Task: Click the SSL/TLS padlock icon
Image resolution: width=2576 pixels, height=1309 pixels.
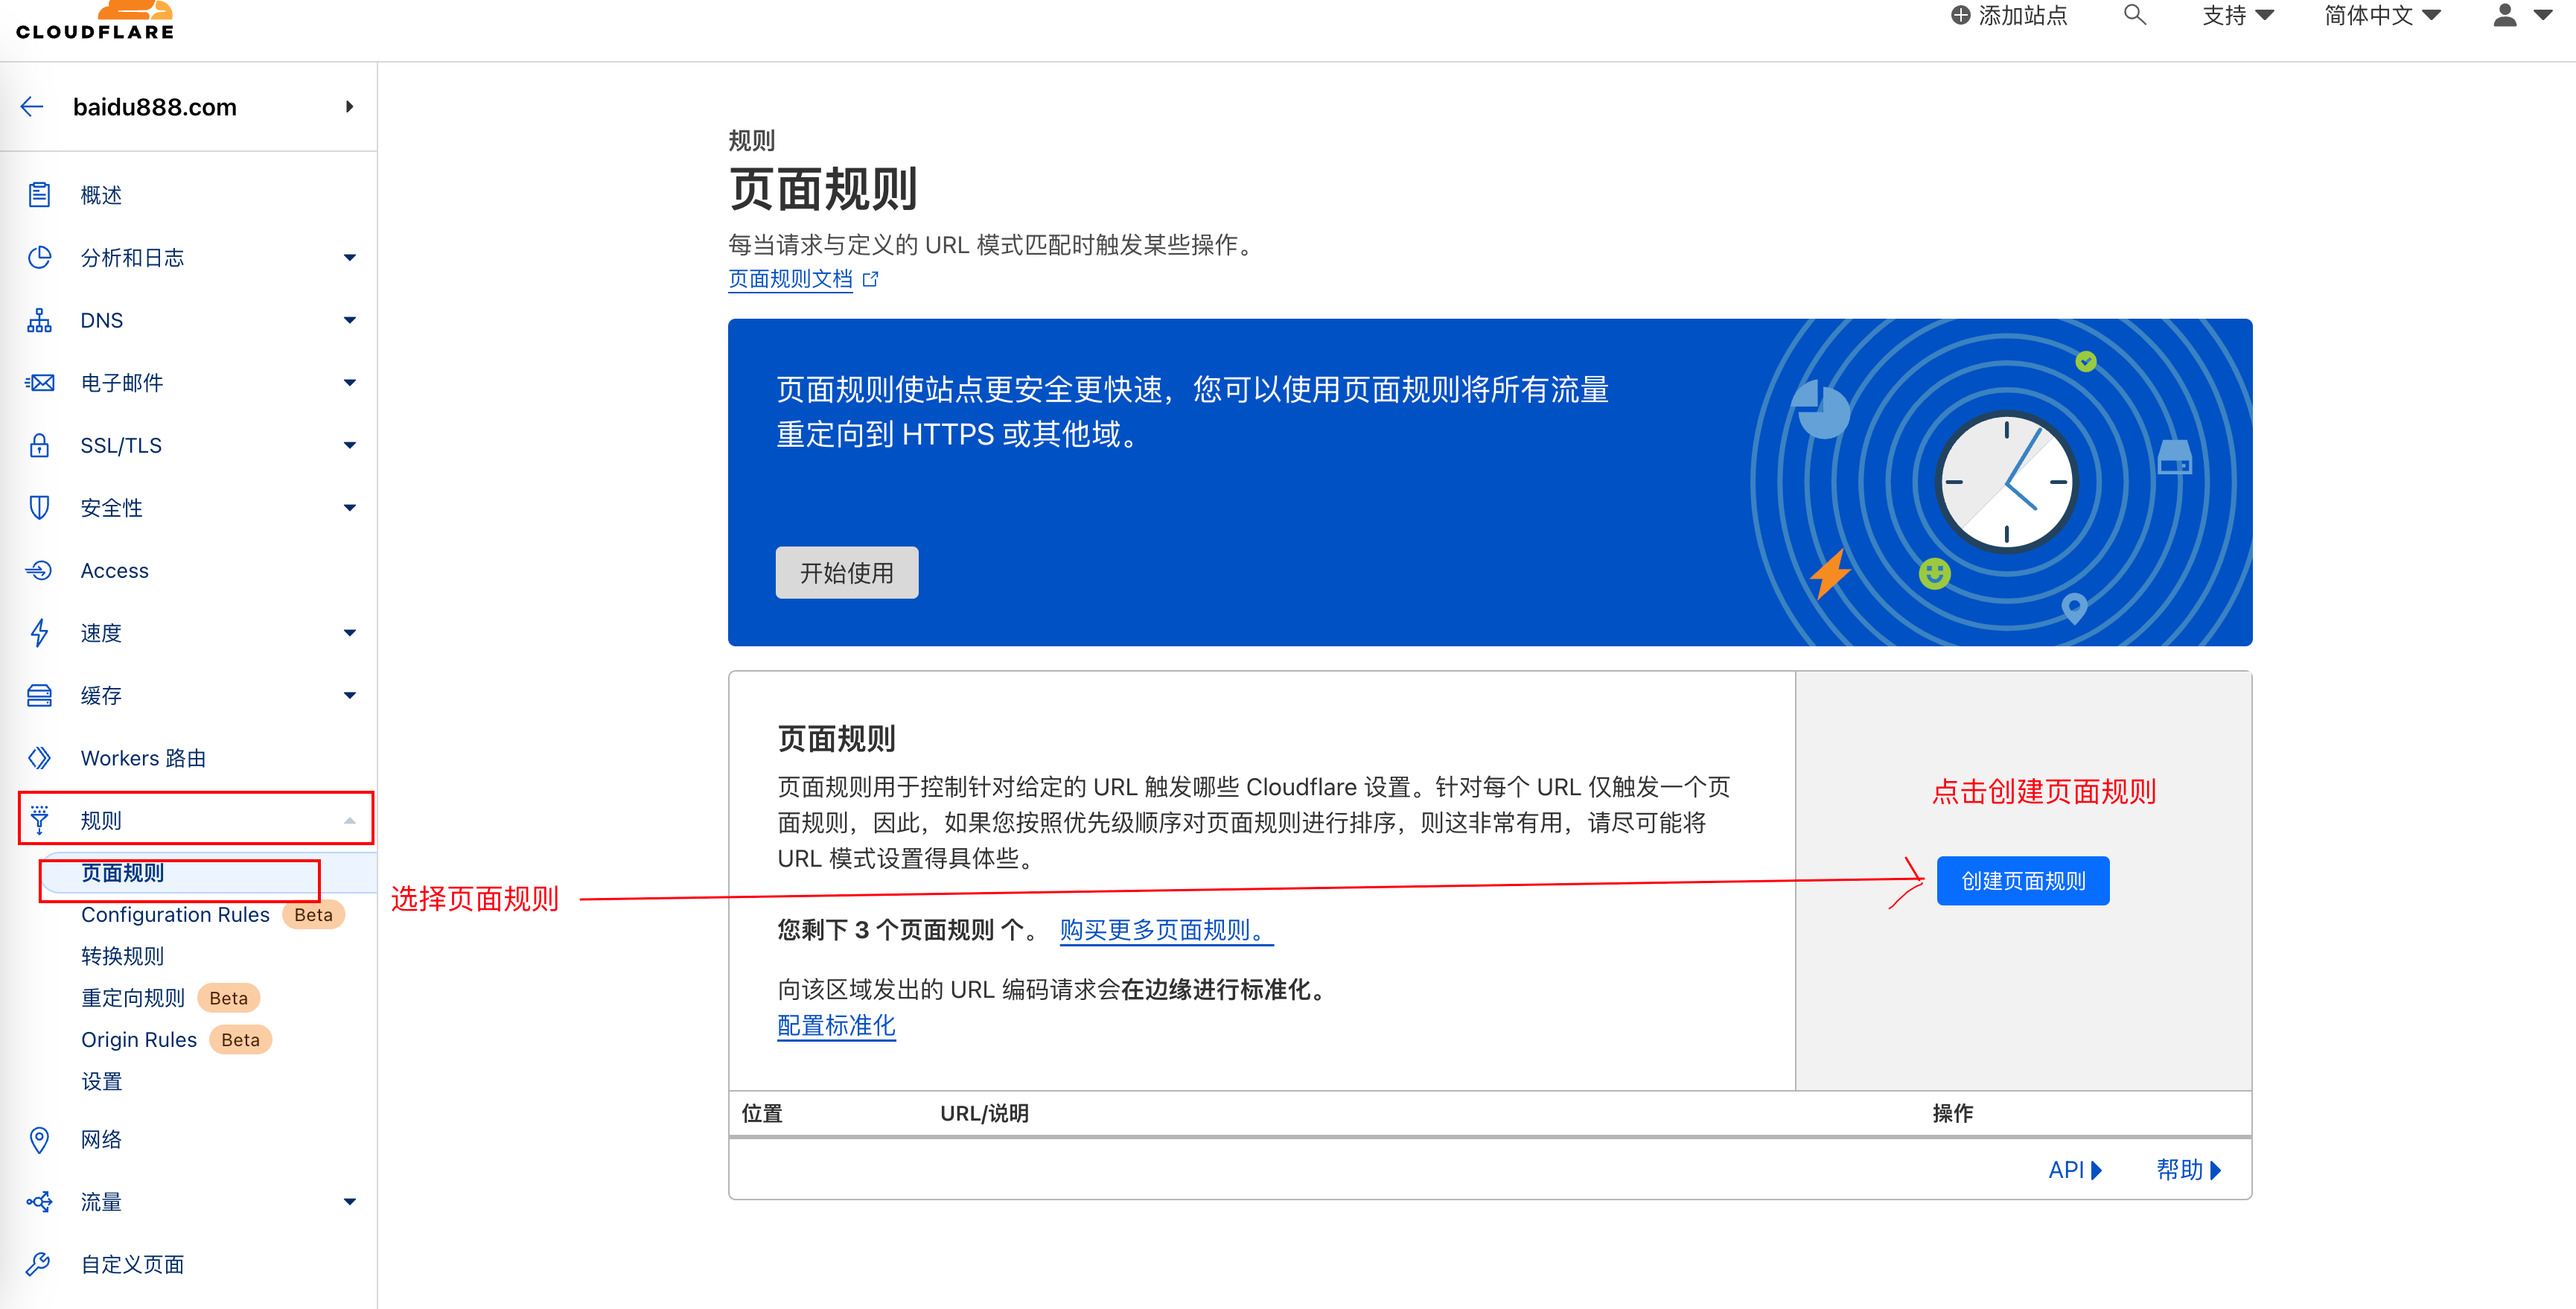Action: [39, 445]
